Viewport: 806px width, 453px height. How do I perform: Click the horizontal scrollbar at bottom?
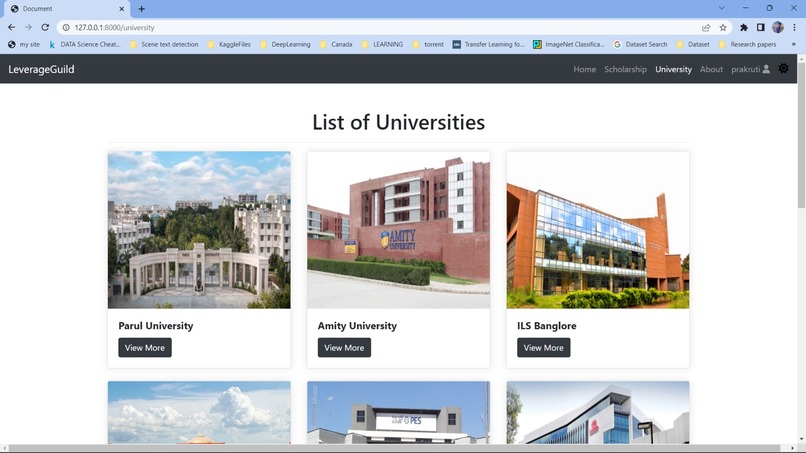(395, 448)
